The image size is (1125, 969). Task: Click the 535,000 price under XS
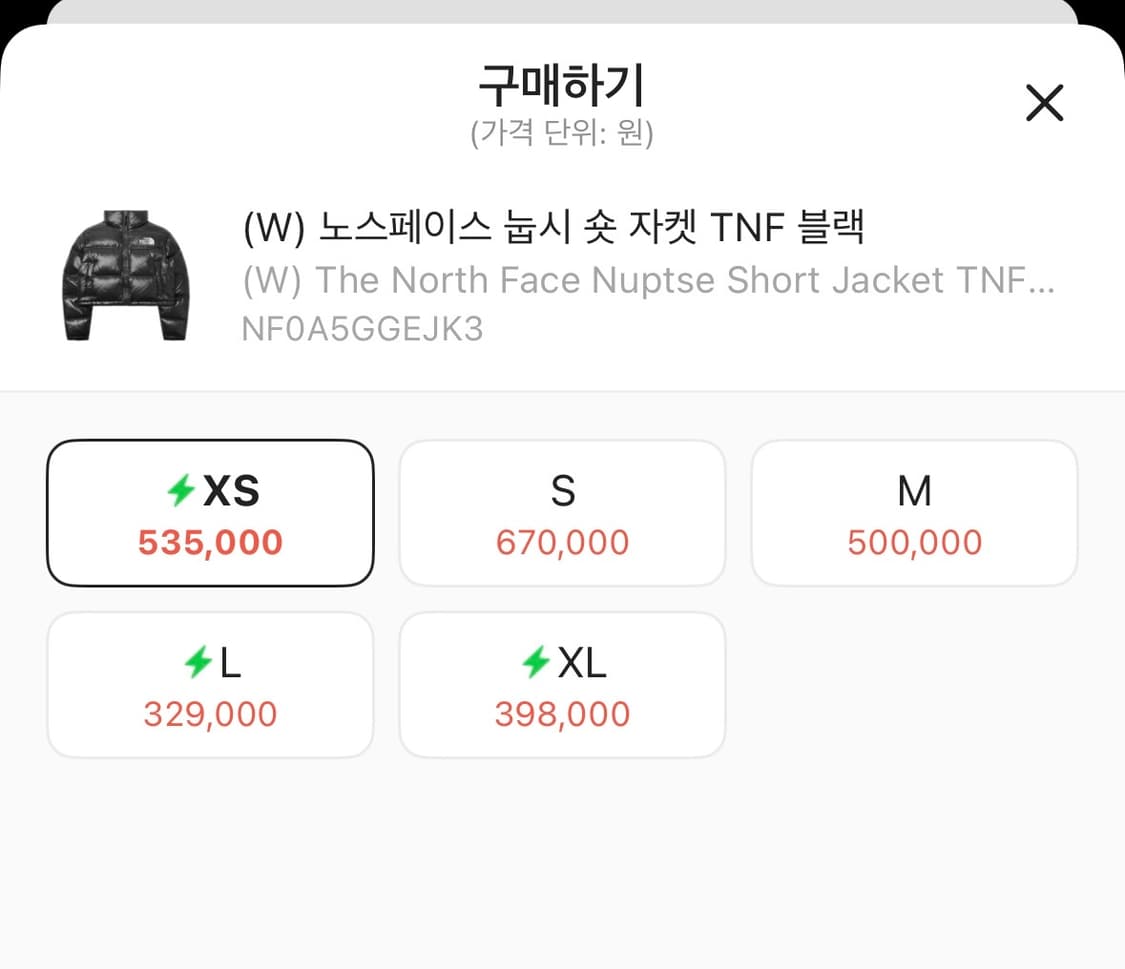click(x=210, y=542)
